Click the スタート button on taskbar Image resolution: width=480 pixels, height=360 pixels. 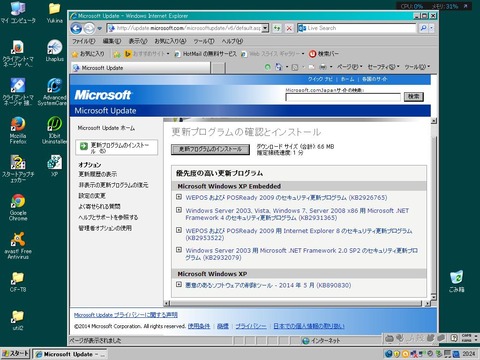15,353
